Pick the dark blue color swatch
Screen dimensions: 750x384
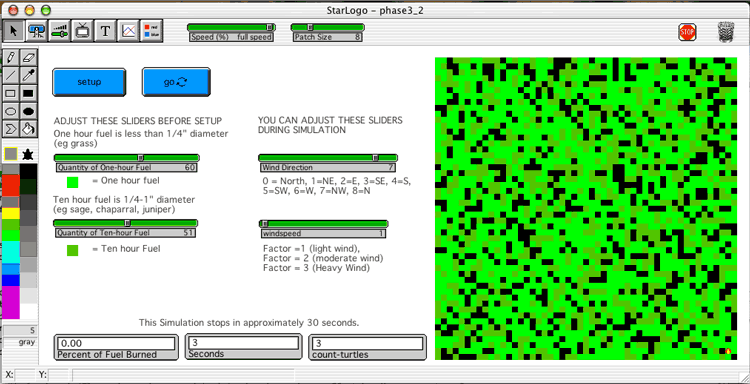point(11,280)
